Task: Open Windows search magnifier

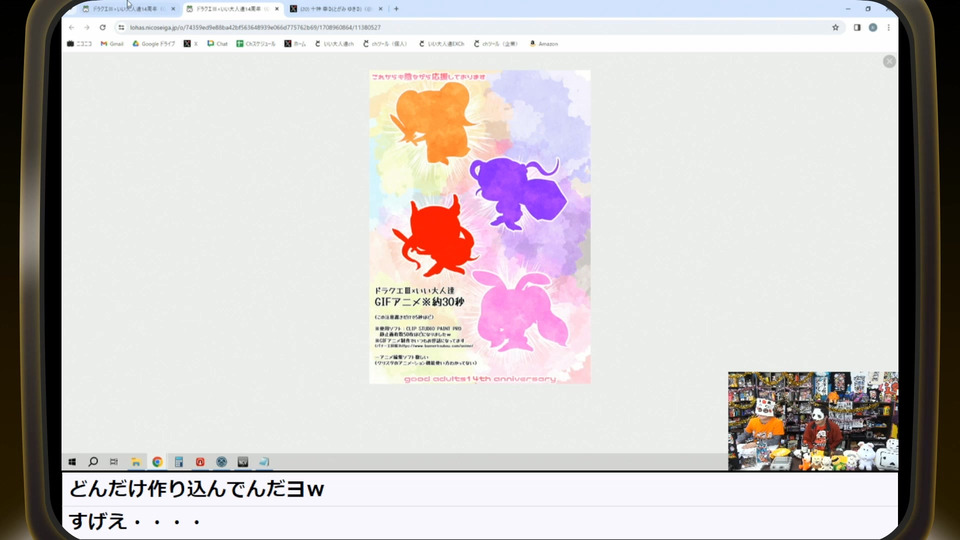Action: pos(93,462)
